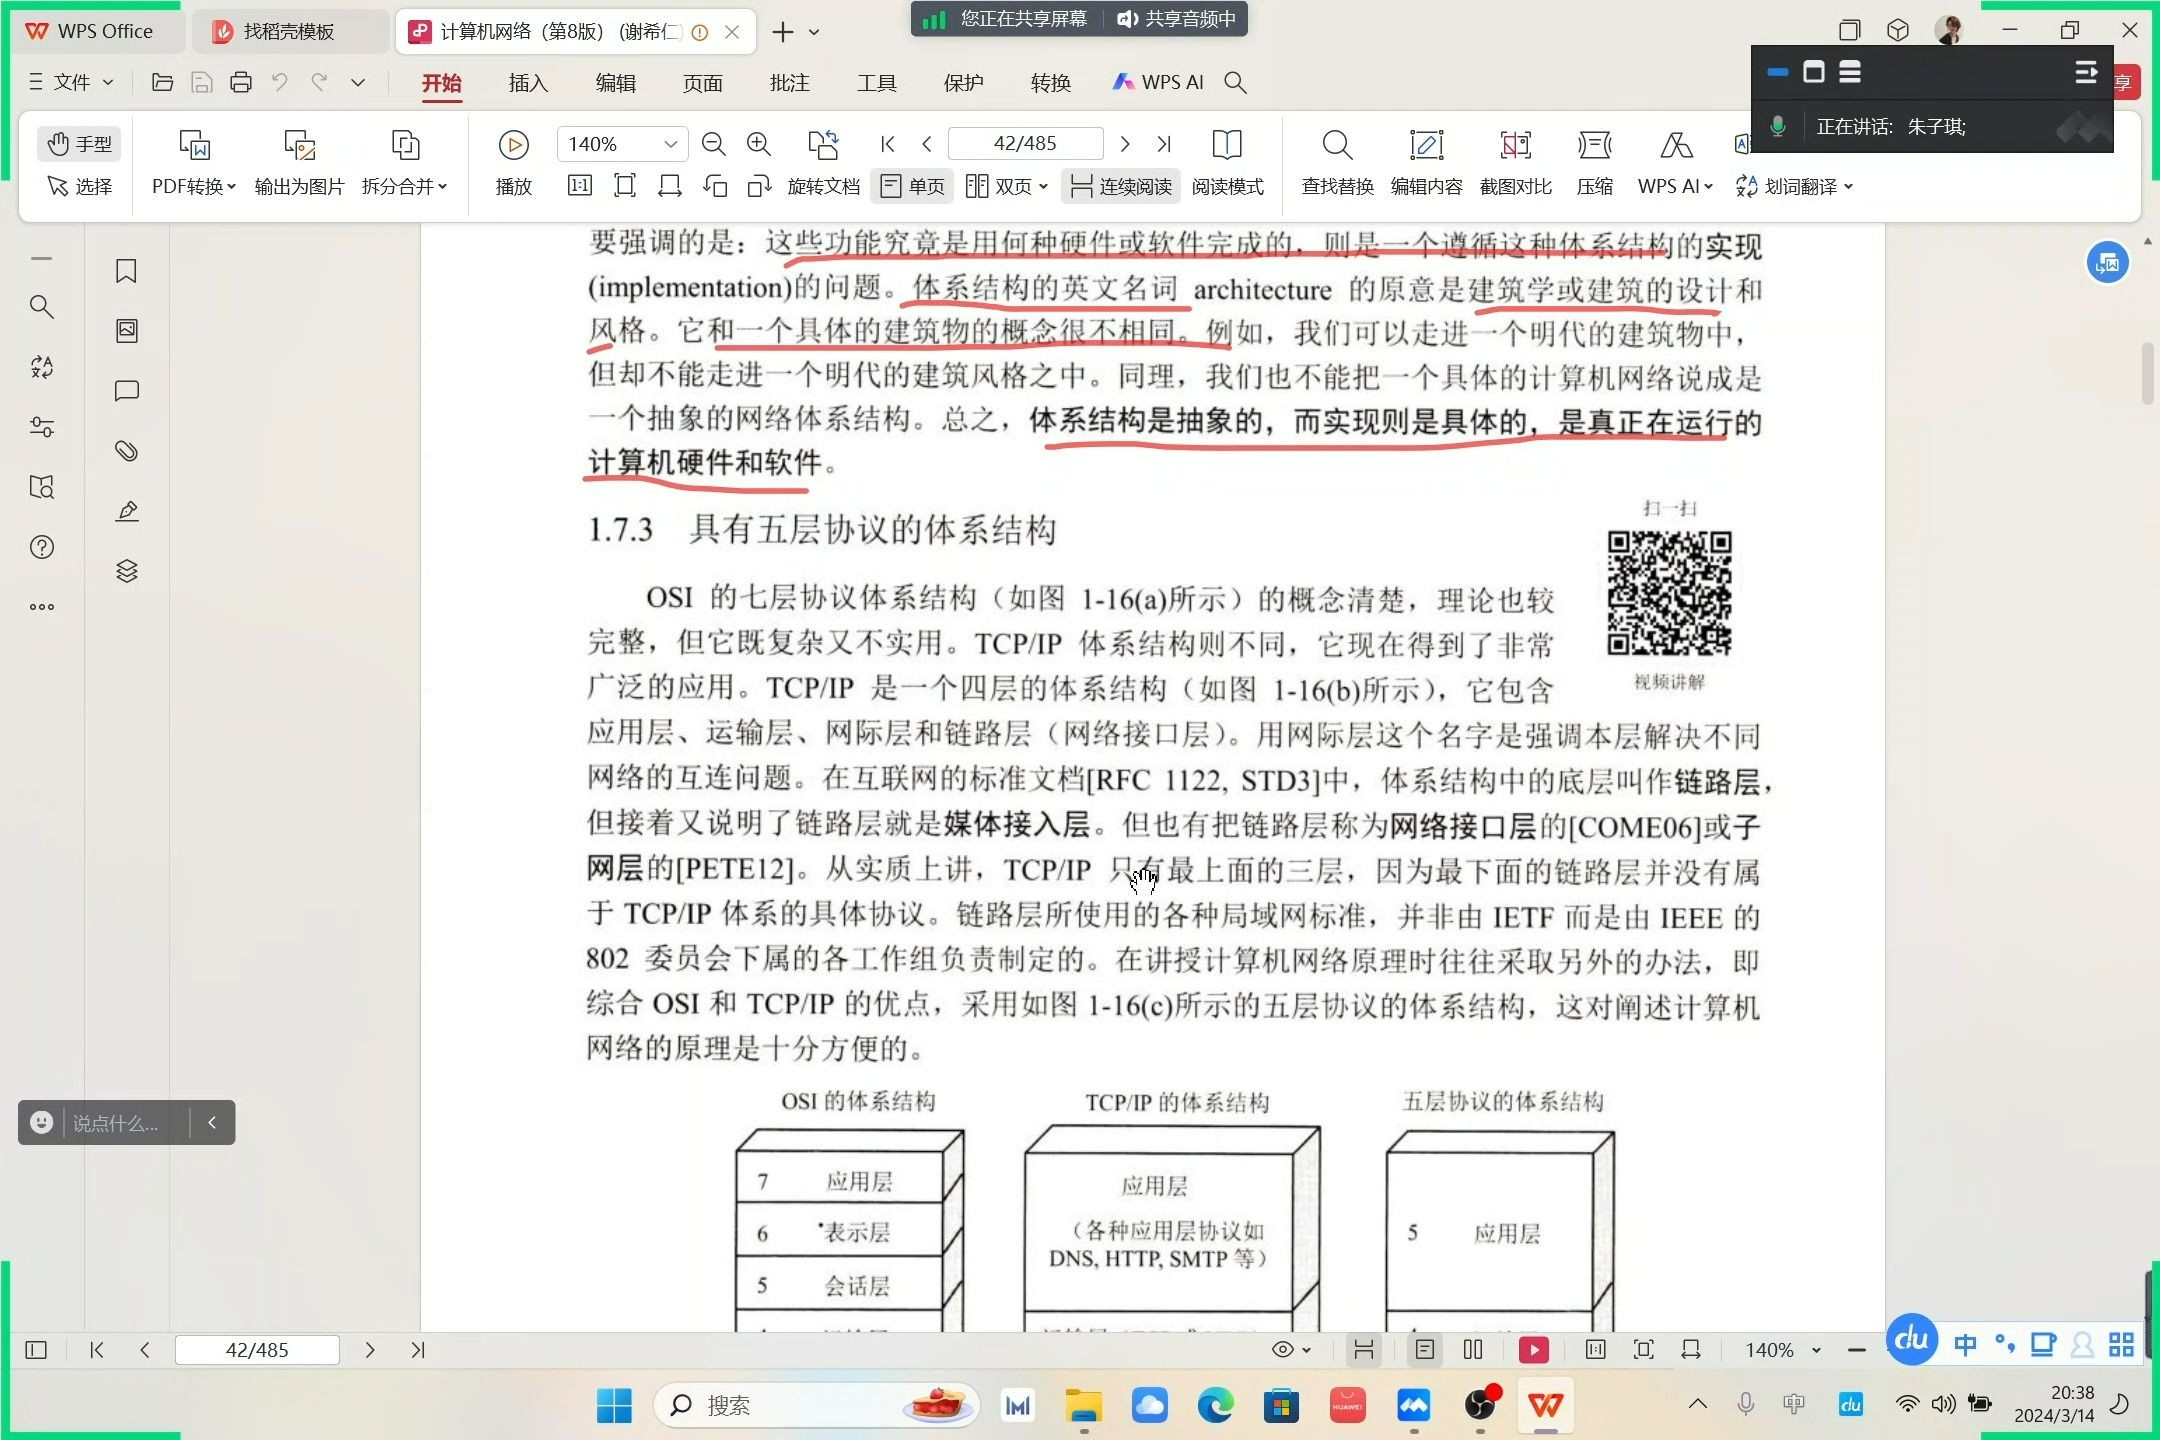2160x1440 pixels.
Task: Click the zoom out magnifier icon
Action: [713, 144]
